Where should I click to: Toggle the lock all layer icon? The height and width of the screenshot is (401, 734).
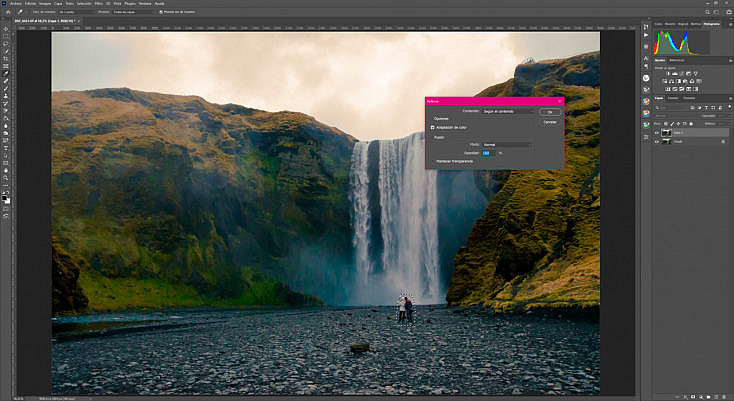[691, 124]
